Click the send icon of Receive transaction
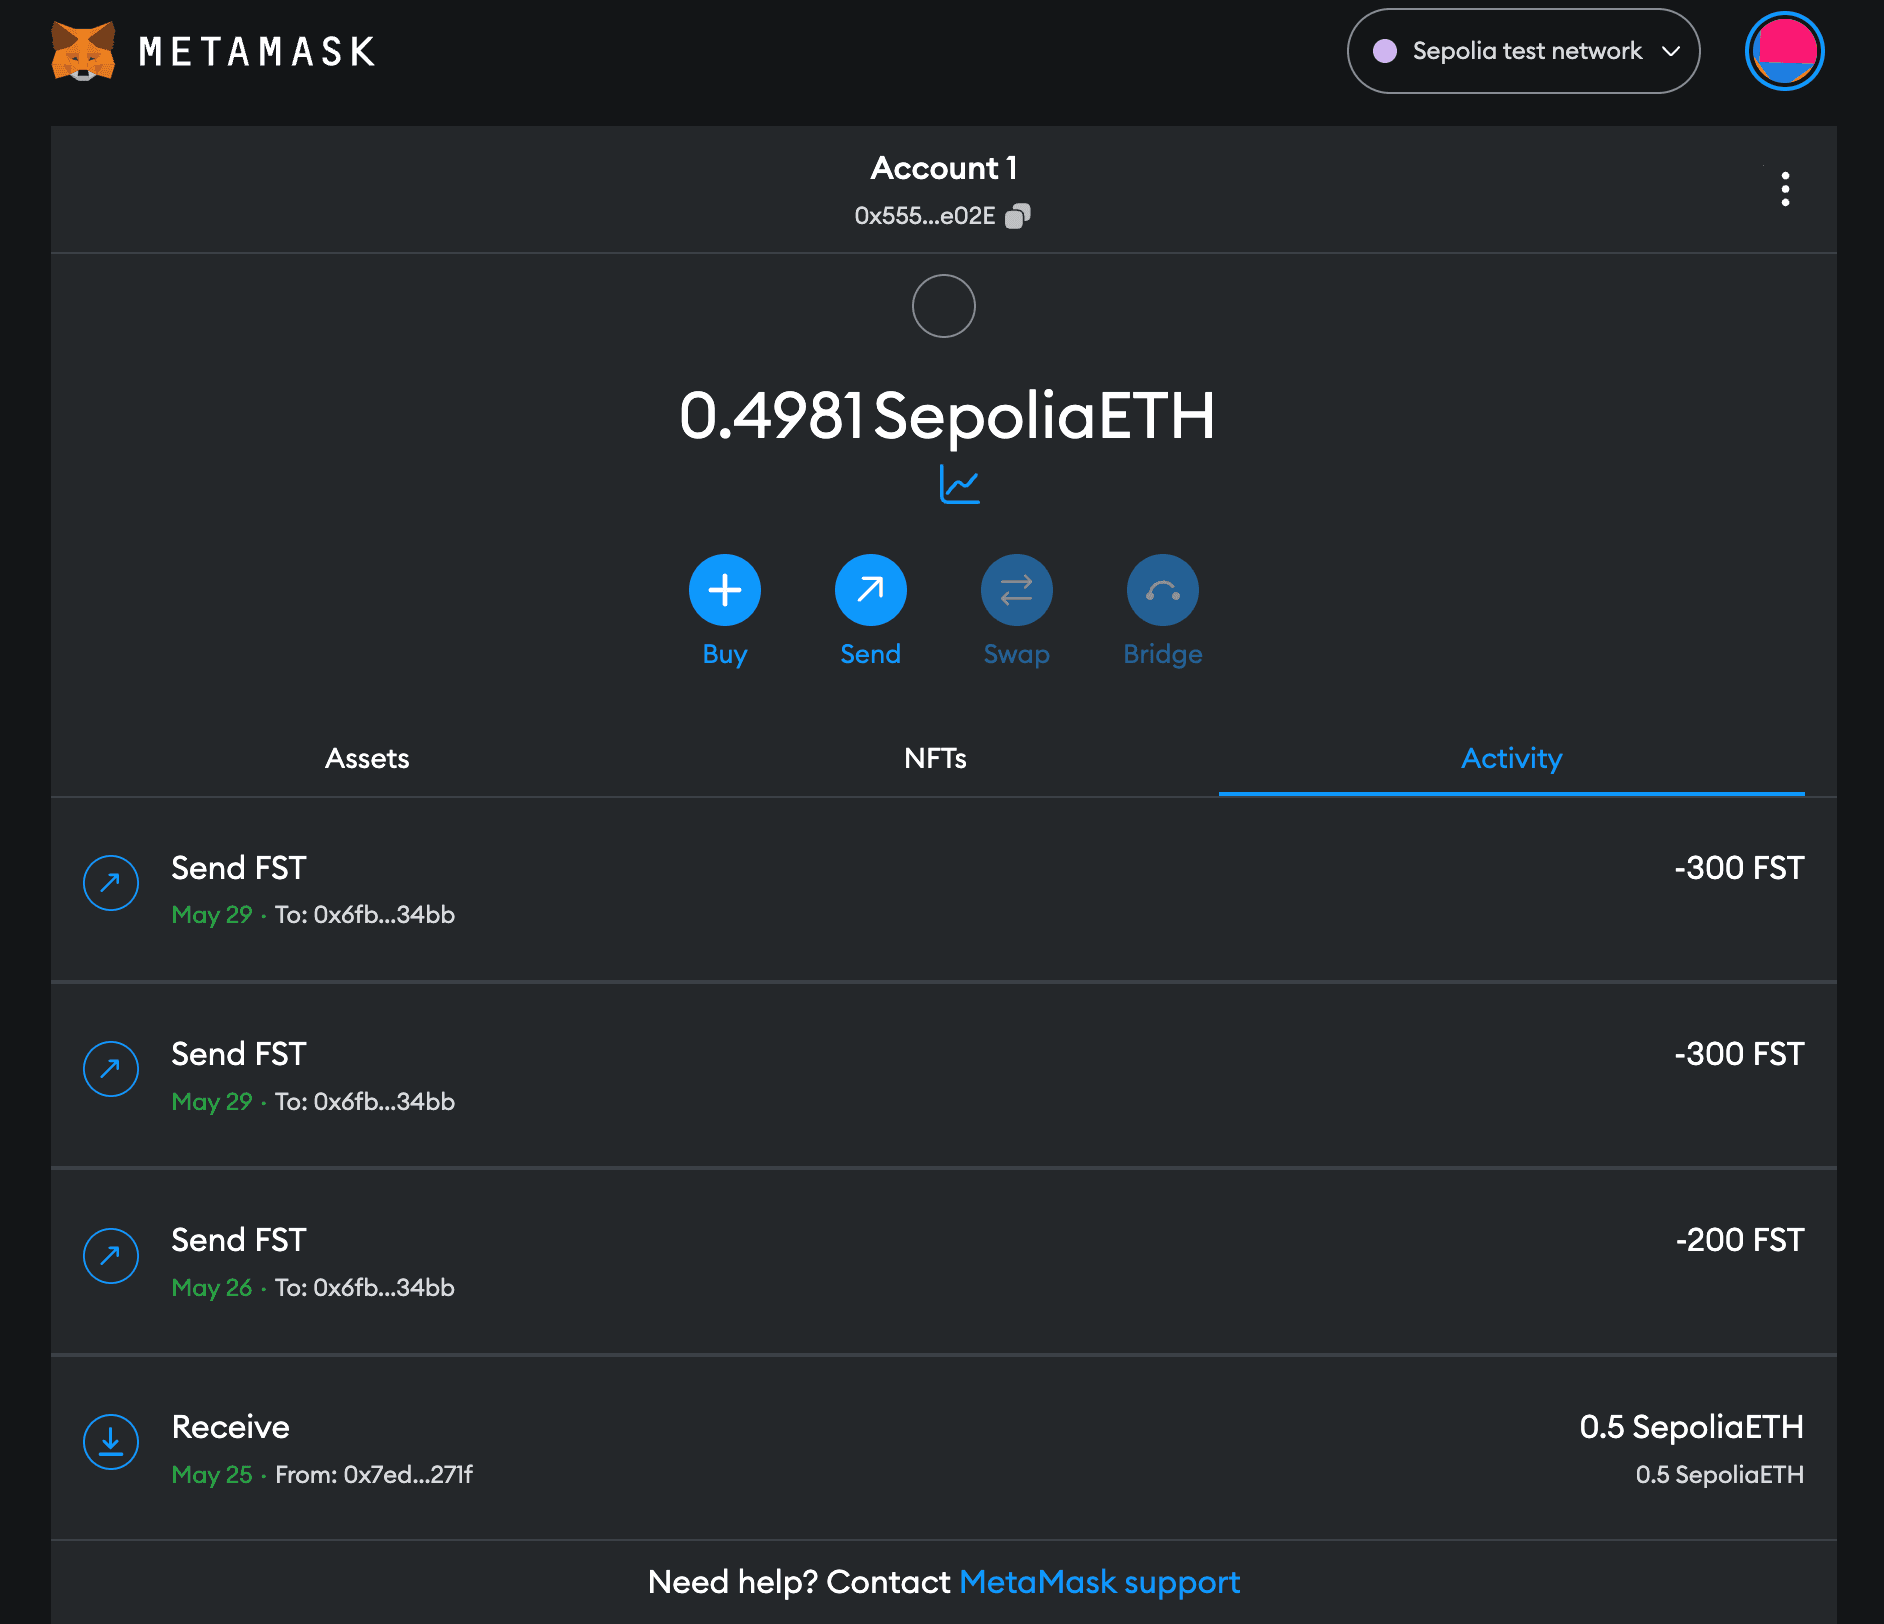Screen dimensions: 1884x1624 [x=111, y=1442]
